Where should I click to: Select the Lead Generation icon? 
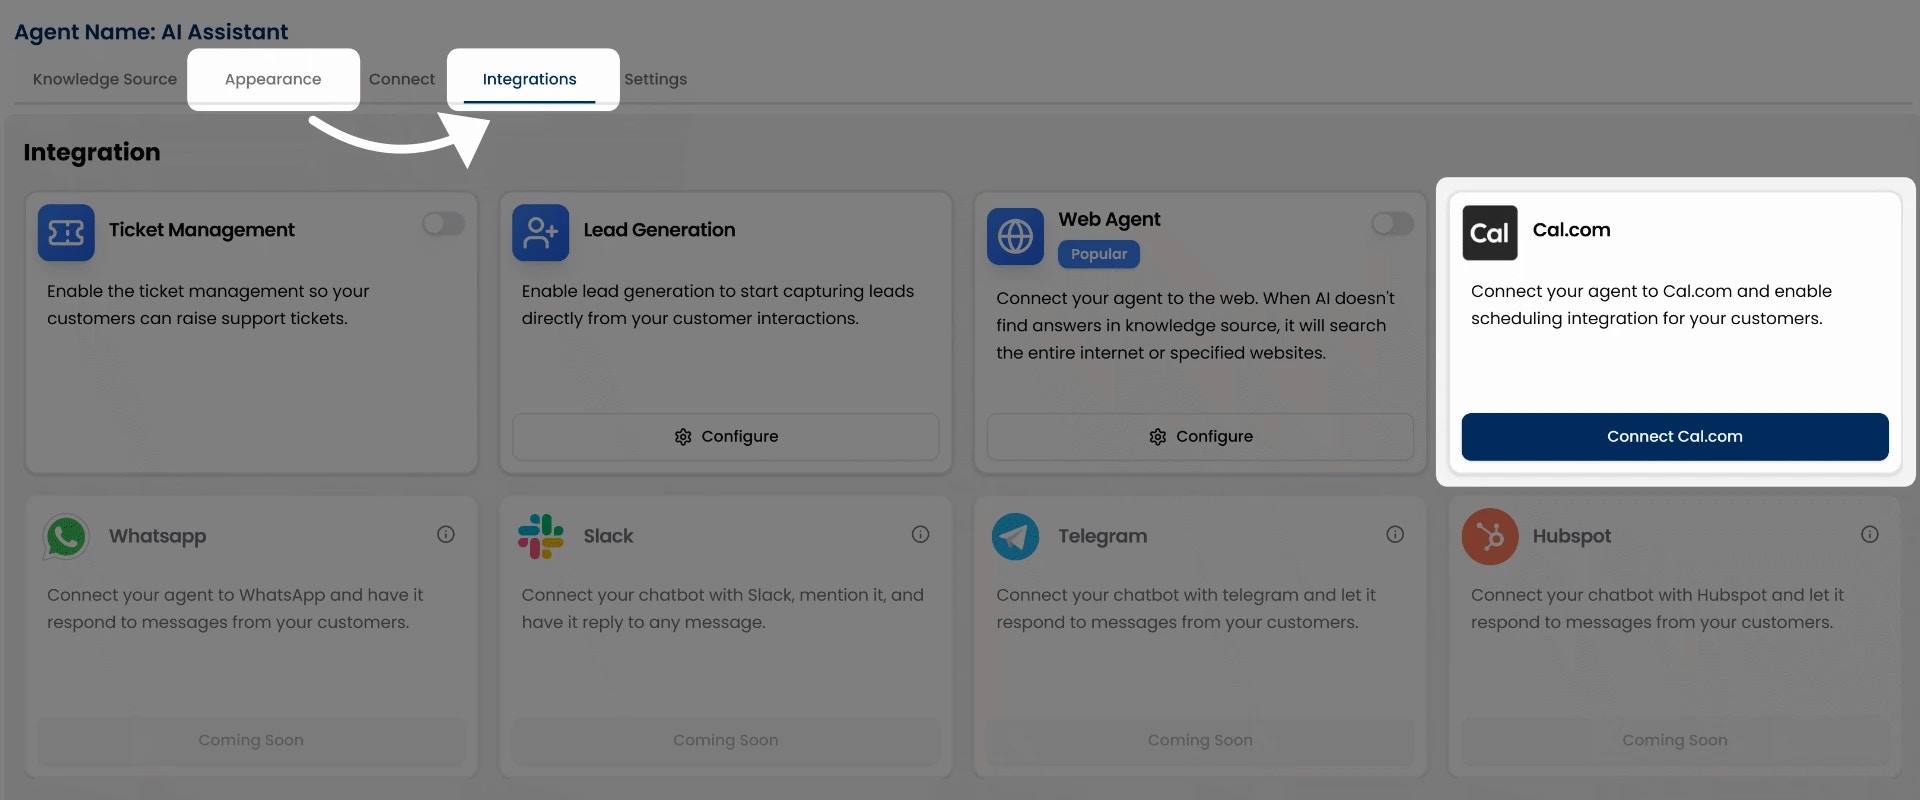click(541, 232)
